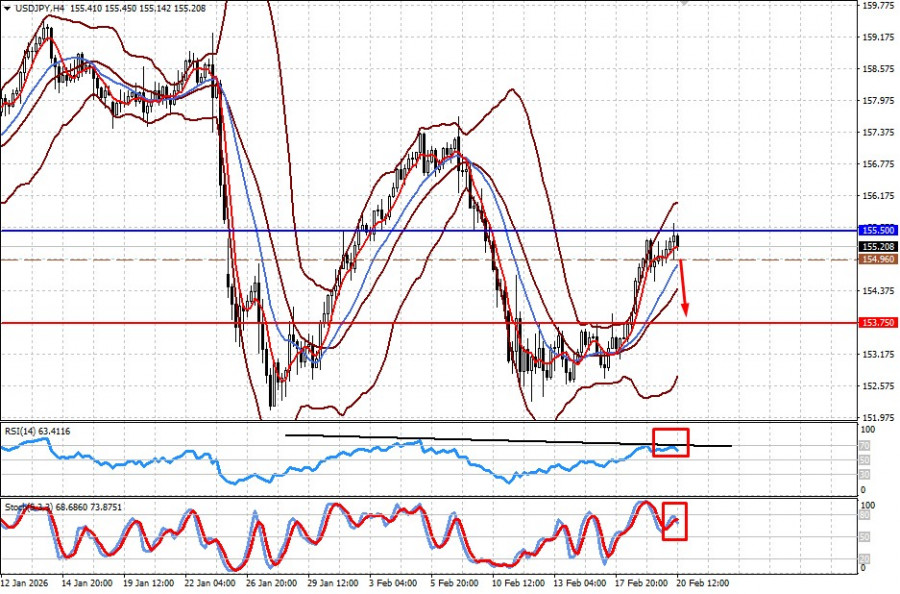This screenshot has width=900, height=594.
Task: Click the 154.960 dashed level price tag
Action: click(x=876, y=259)
